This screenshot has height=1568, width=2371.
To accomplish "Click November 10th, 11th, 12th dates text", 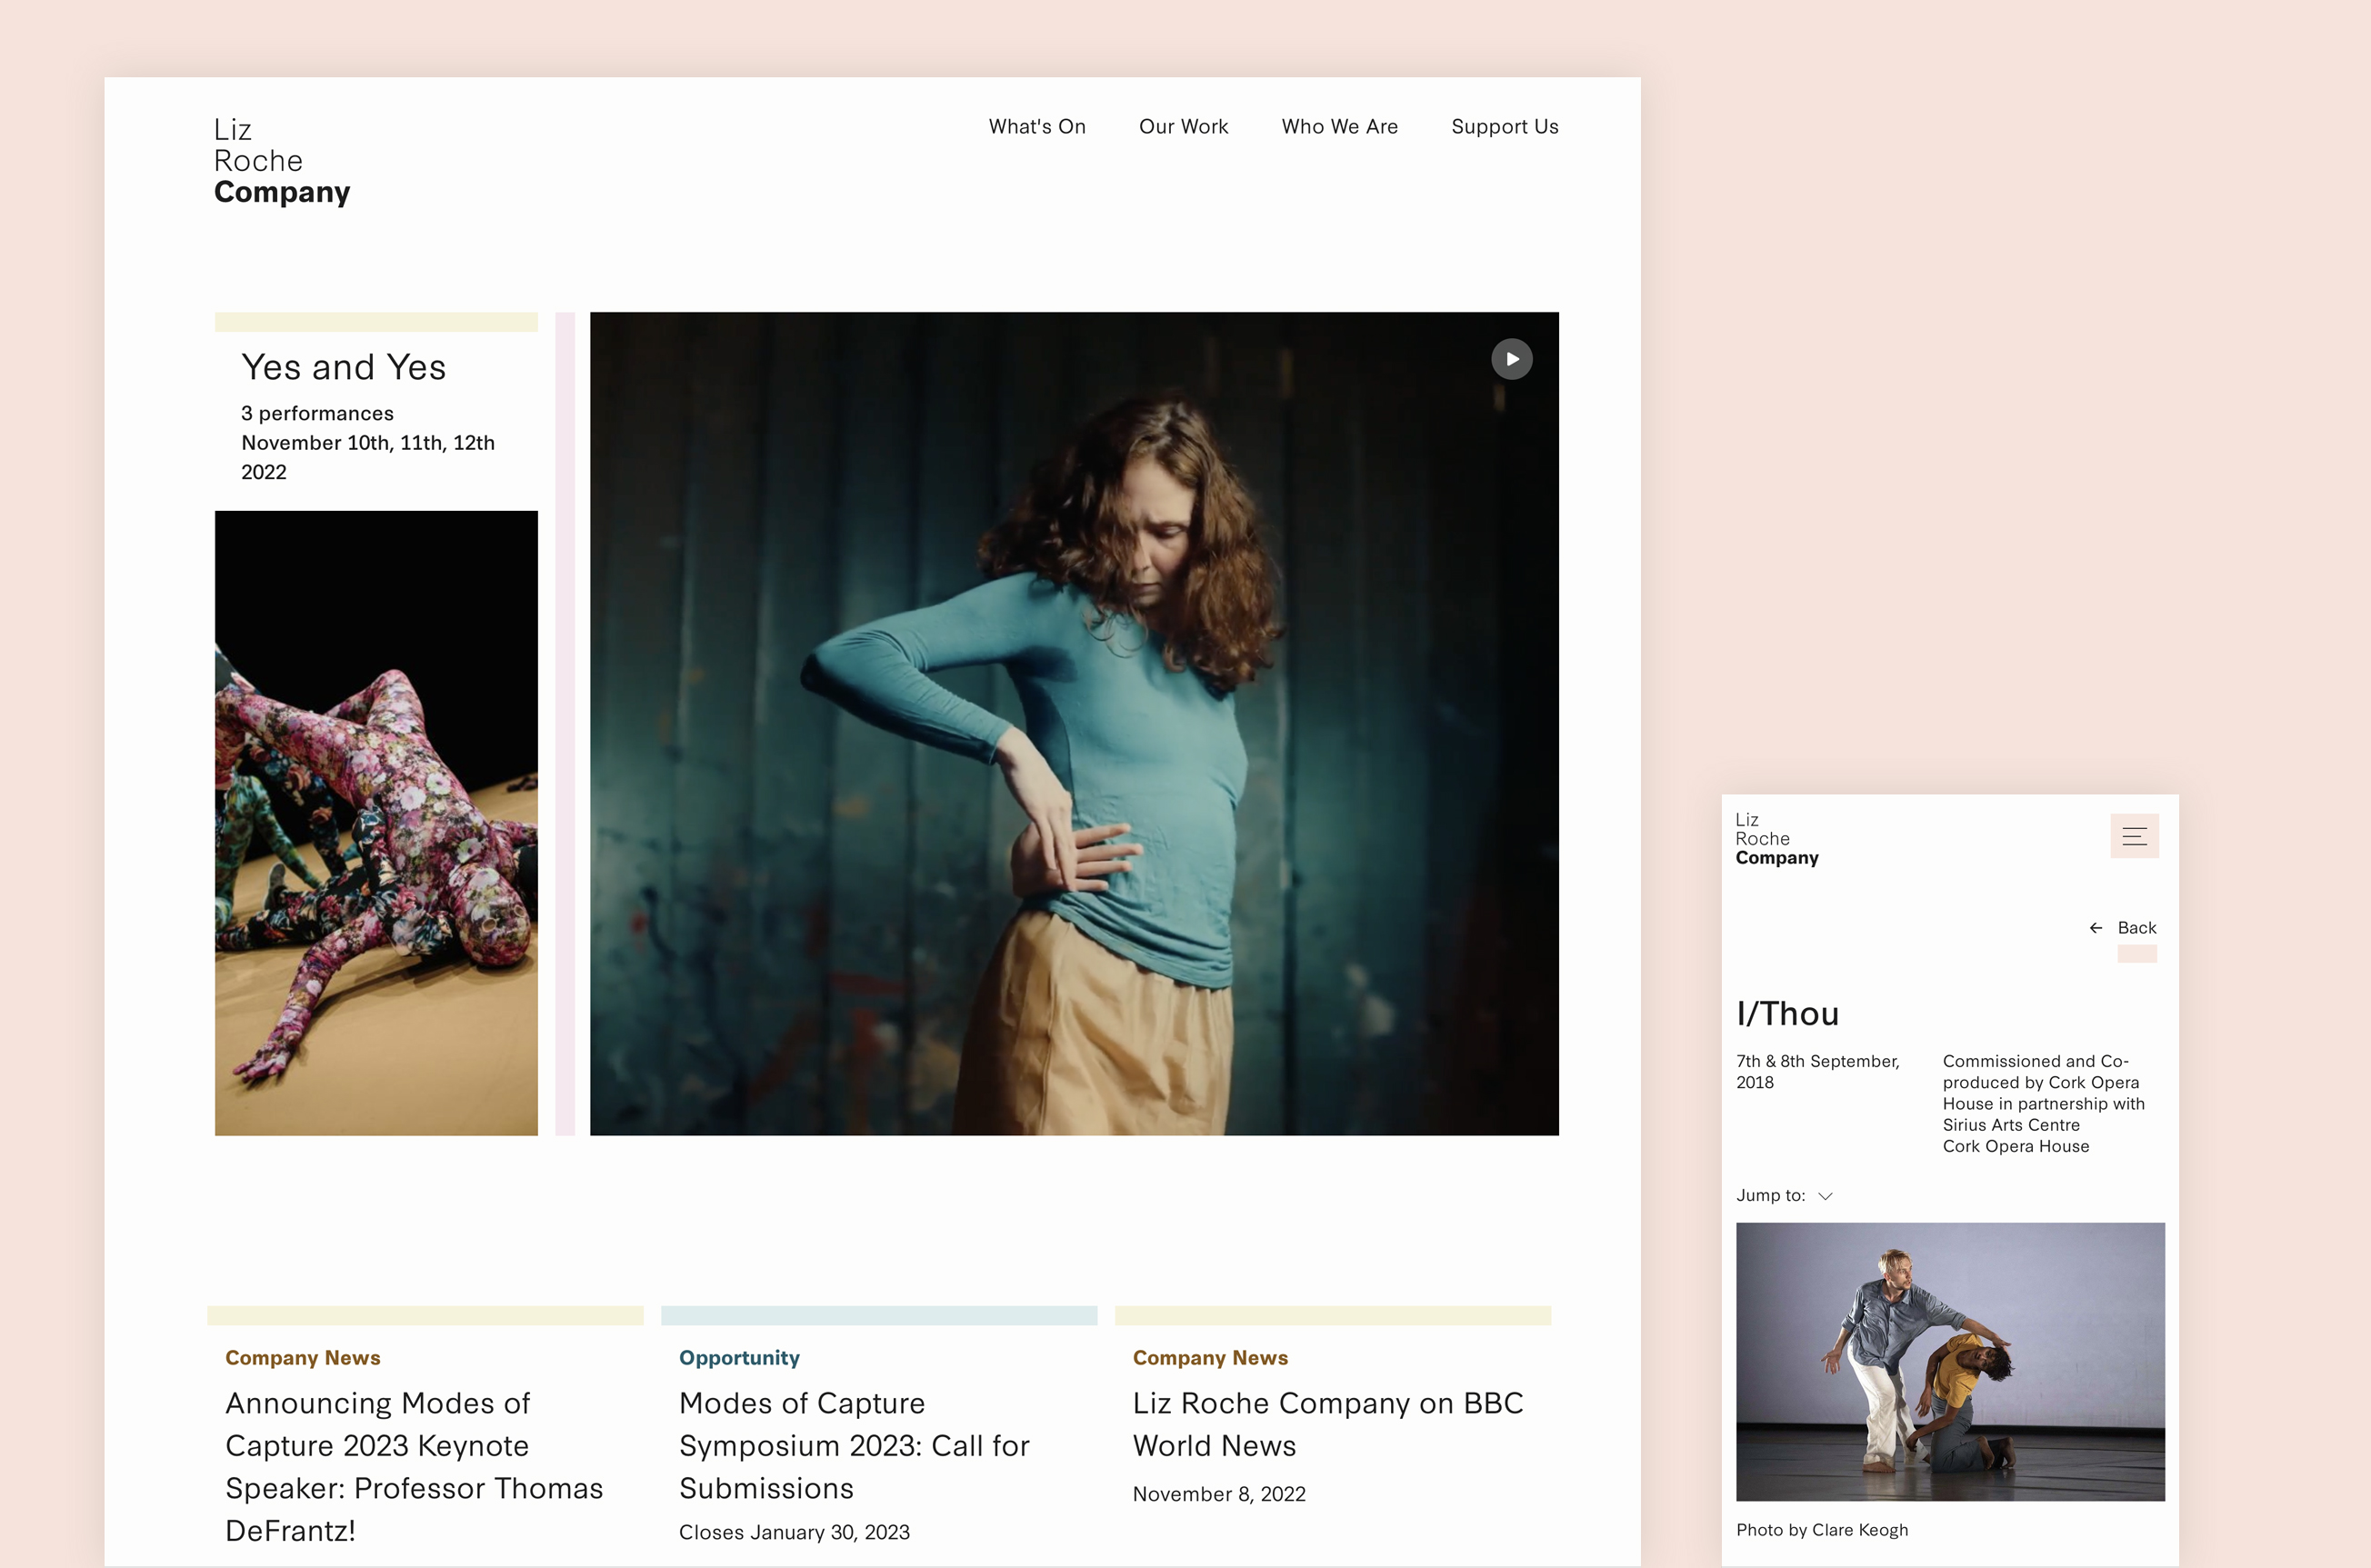I will pyautogui.click(x=367, y=457).
